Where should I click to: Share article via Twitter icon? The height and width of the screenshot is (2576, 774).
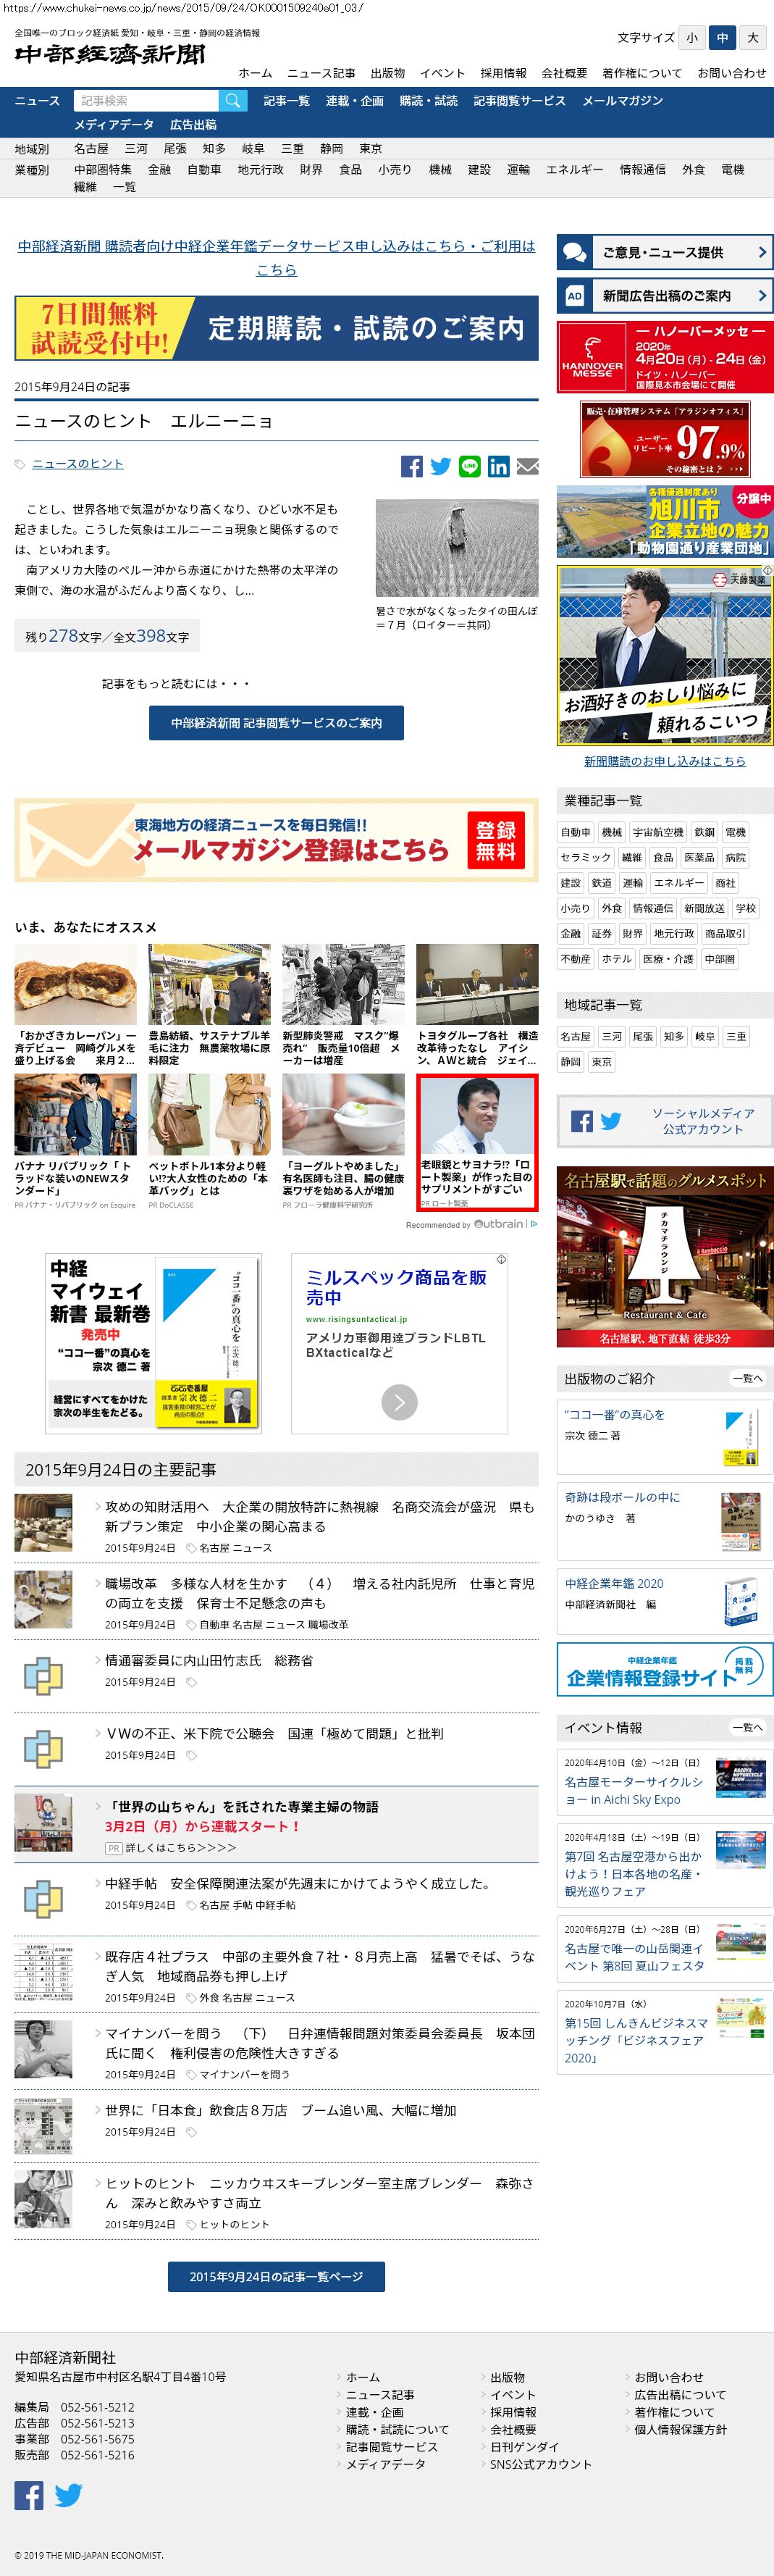pyautogui.click(x=440, y=466)
